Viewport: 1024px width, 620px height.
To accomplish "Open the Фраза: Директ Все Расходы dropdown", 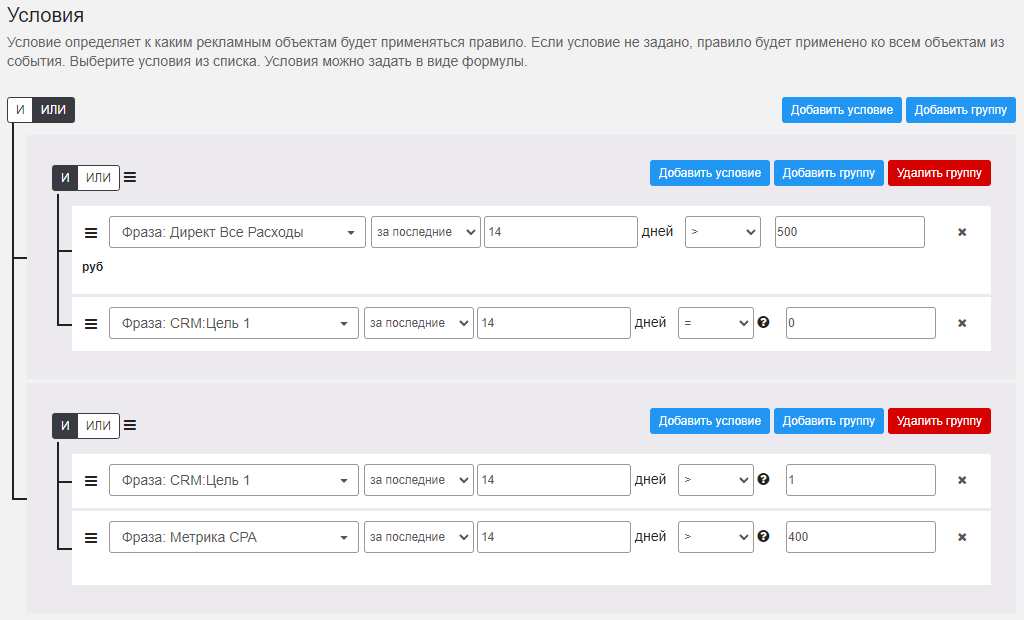I will click(237, 232).
